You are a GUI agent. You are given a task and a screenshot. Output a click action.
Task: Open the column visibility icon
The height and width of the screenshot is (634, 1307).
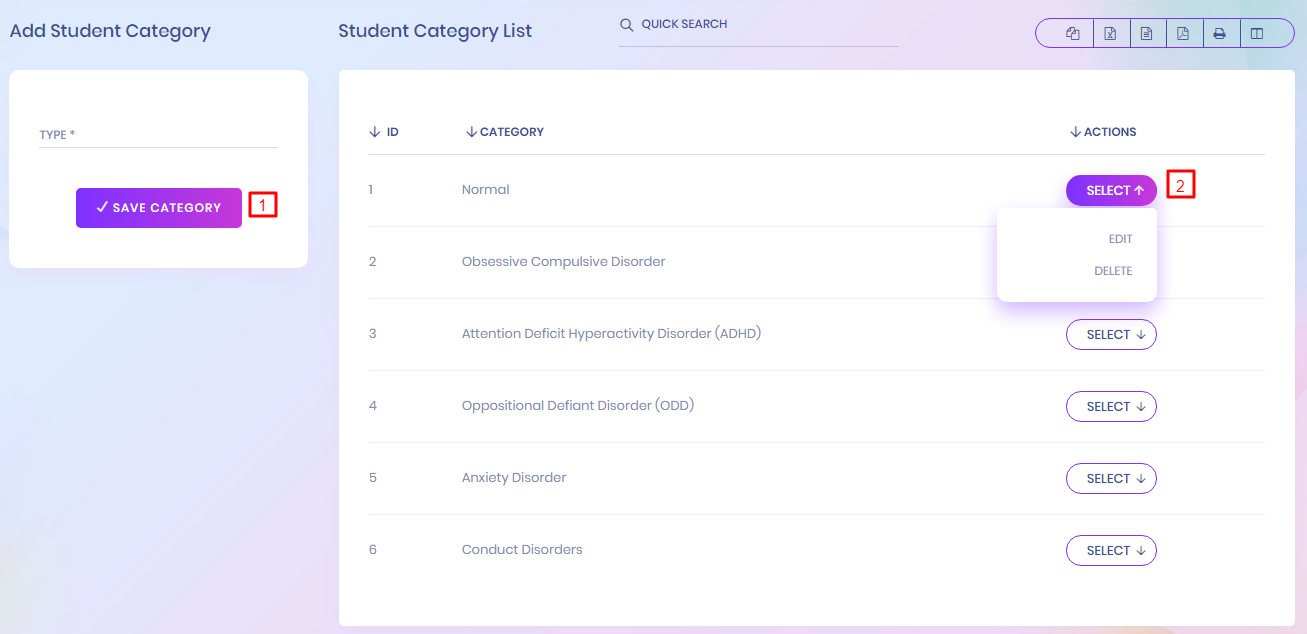1257,34
